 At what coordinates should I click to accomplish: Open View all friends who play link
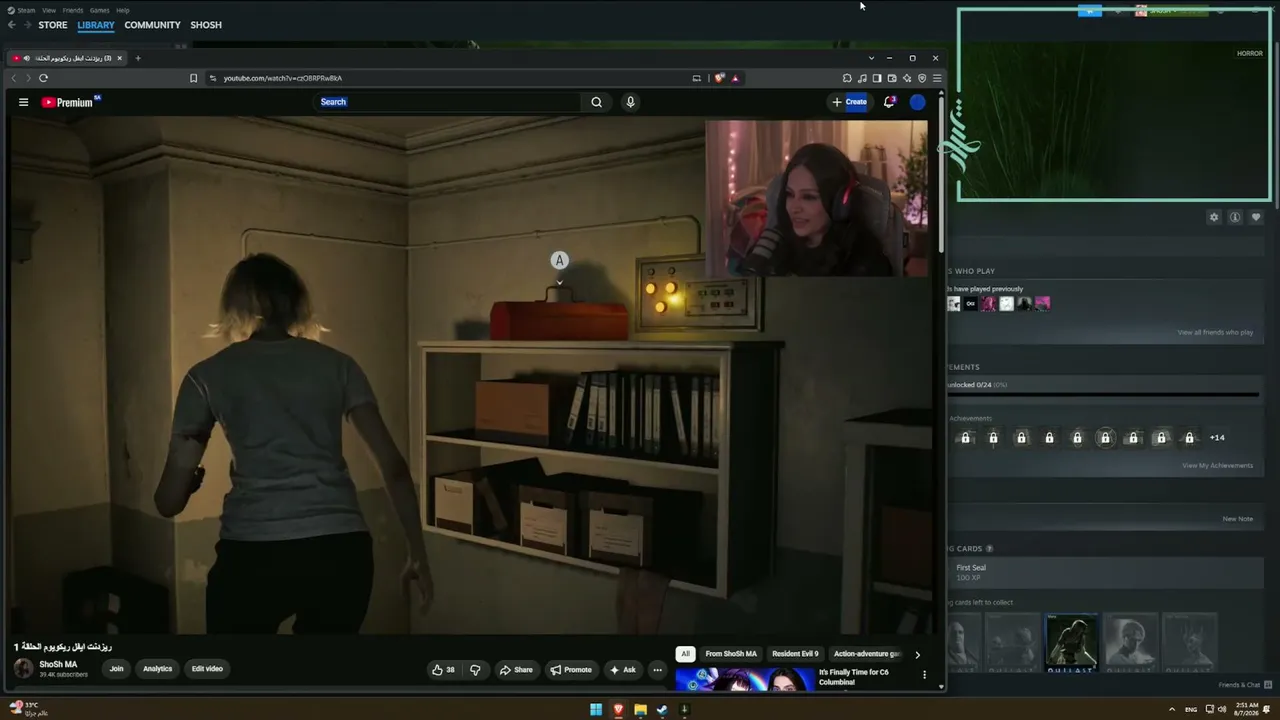pyautogui.click(x=1215, y=332)
